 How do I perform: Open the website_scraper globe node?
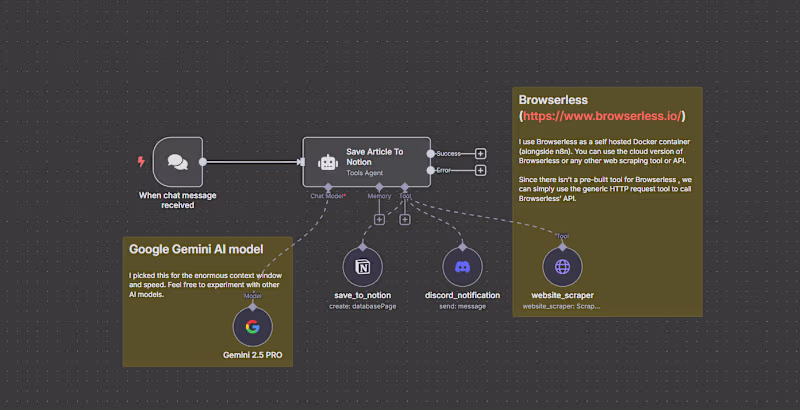pyautogui.click(x=562, y=267)
